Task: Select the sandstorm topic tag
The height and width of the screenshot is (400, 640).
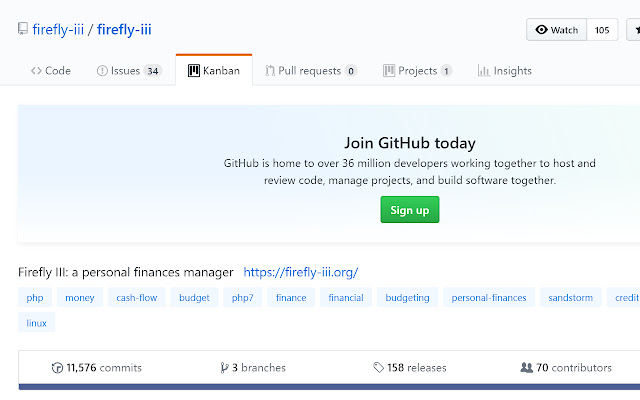Action: click(571, 298)
